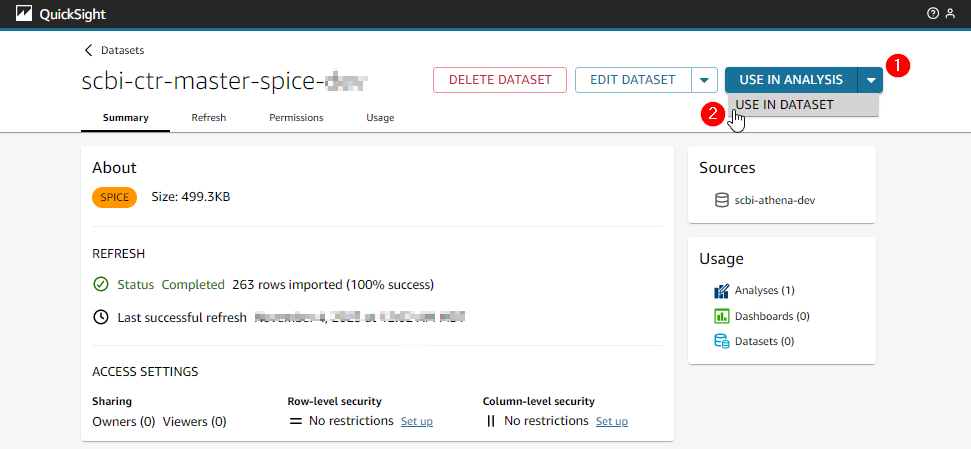Image resolution: width=971 pixels, height=449 pixels.
Task: Open the help question mark icon
Action: [933, 14]
